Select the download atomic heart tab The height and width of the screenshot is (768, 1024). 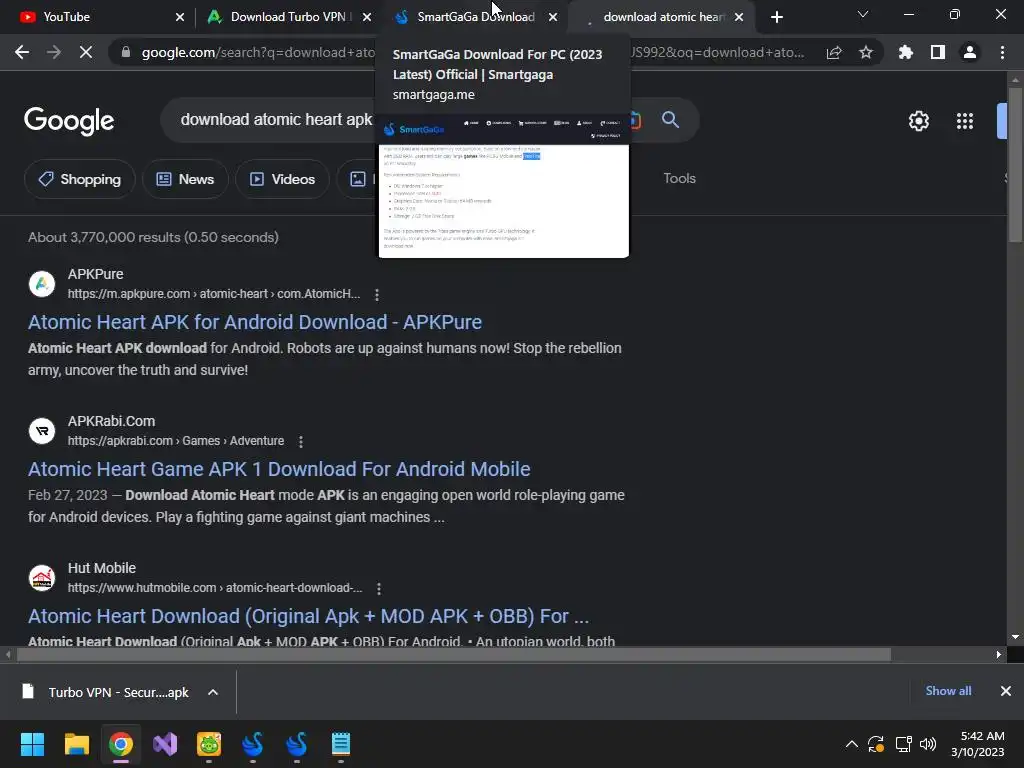coord(663,17)
